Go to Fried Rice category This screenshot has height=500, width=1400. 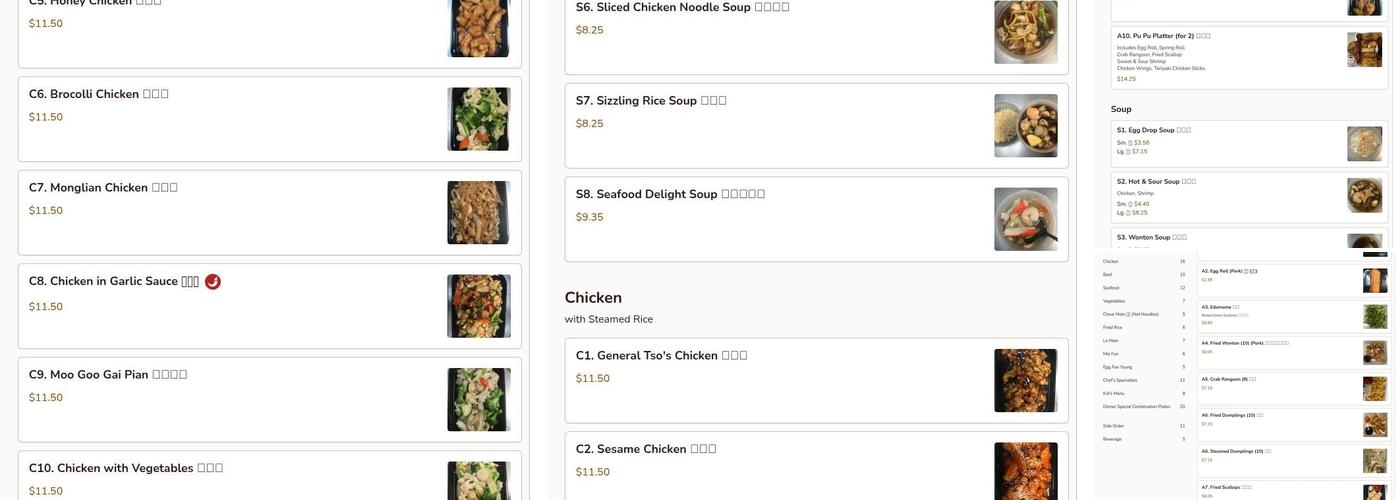(1112, 327)
